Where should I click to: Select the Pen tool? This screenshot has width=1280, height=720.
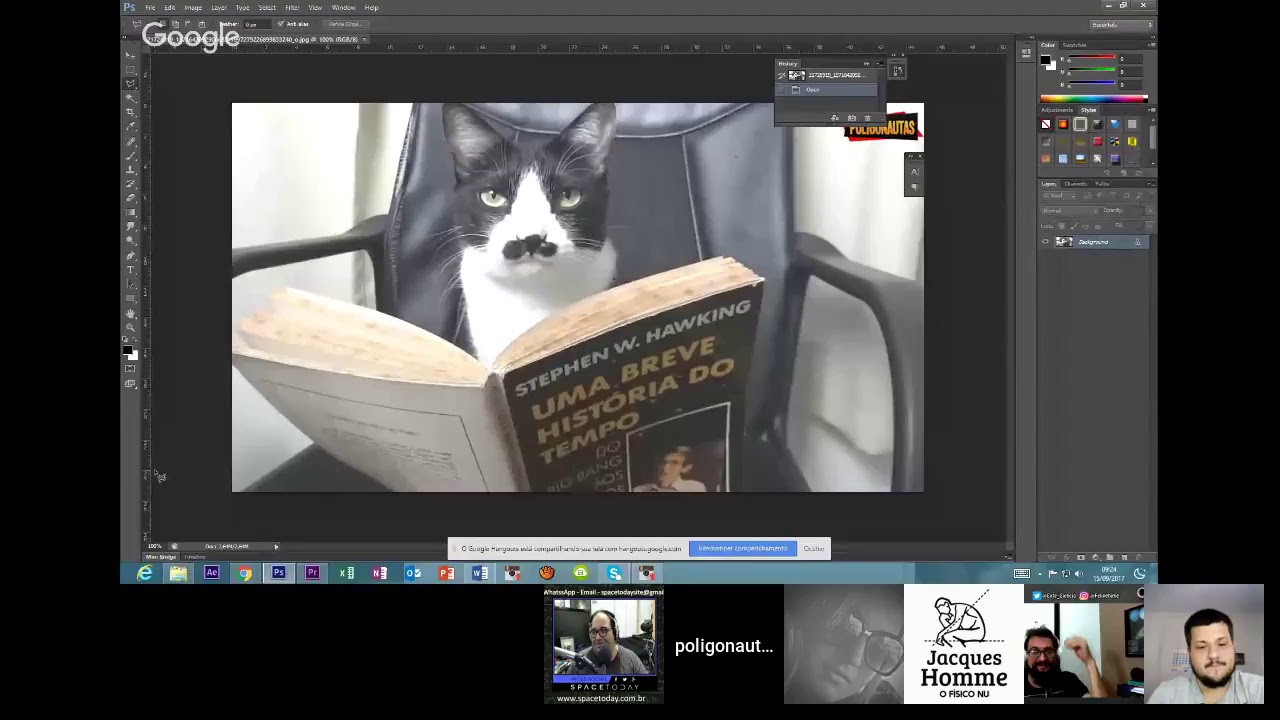tap(130, 256)
